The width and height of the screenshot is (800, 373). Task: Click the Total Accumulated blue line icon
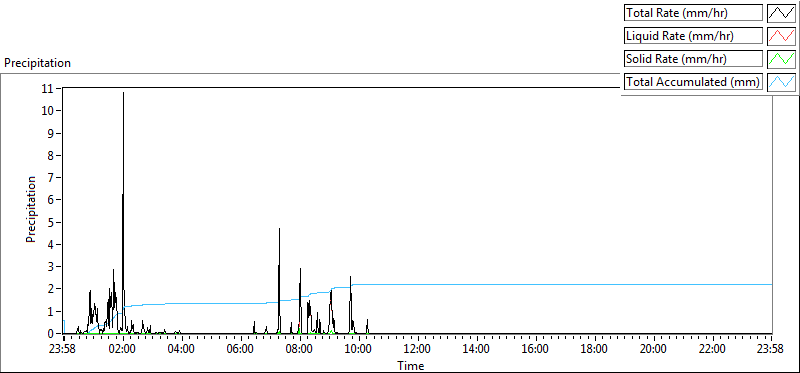click(x=782, y=82)
